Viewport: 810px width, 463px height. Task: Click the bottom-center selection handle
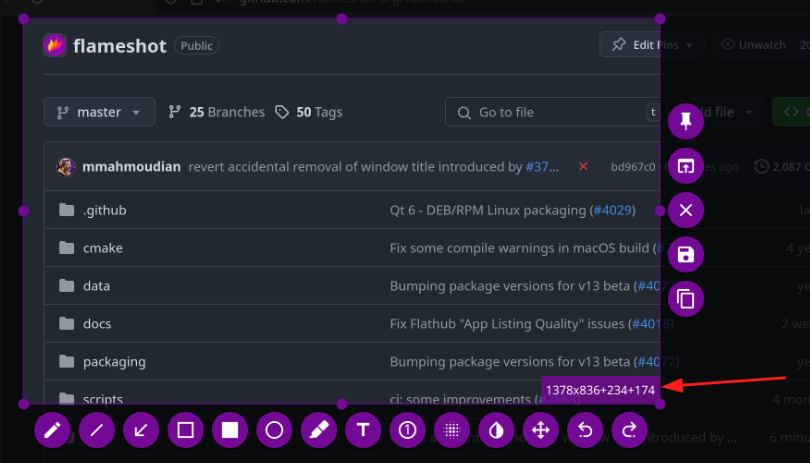coord(342,404)
